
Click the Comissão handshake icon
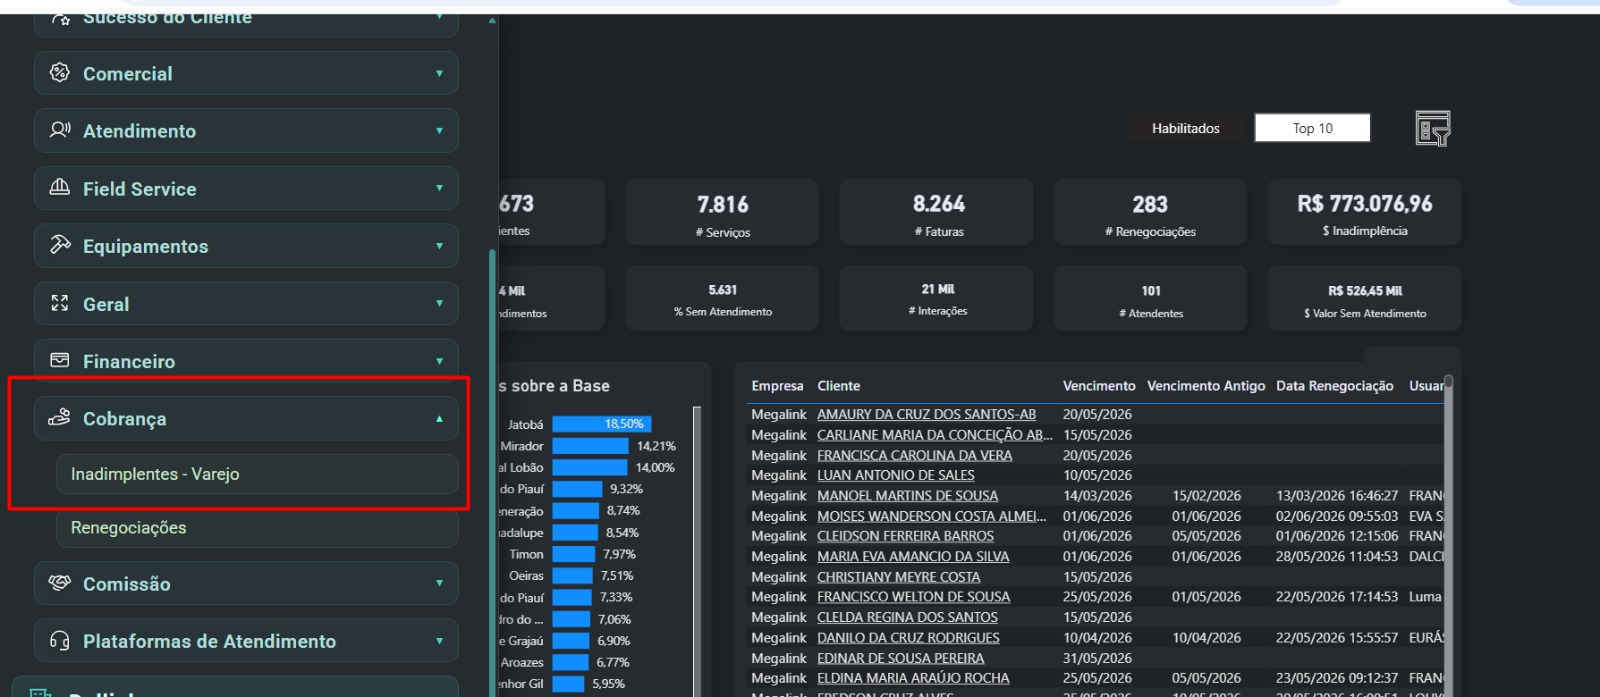pos(60,582)
